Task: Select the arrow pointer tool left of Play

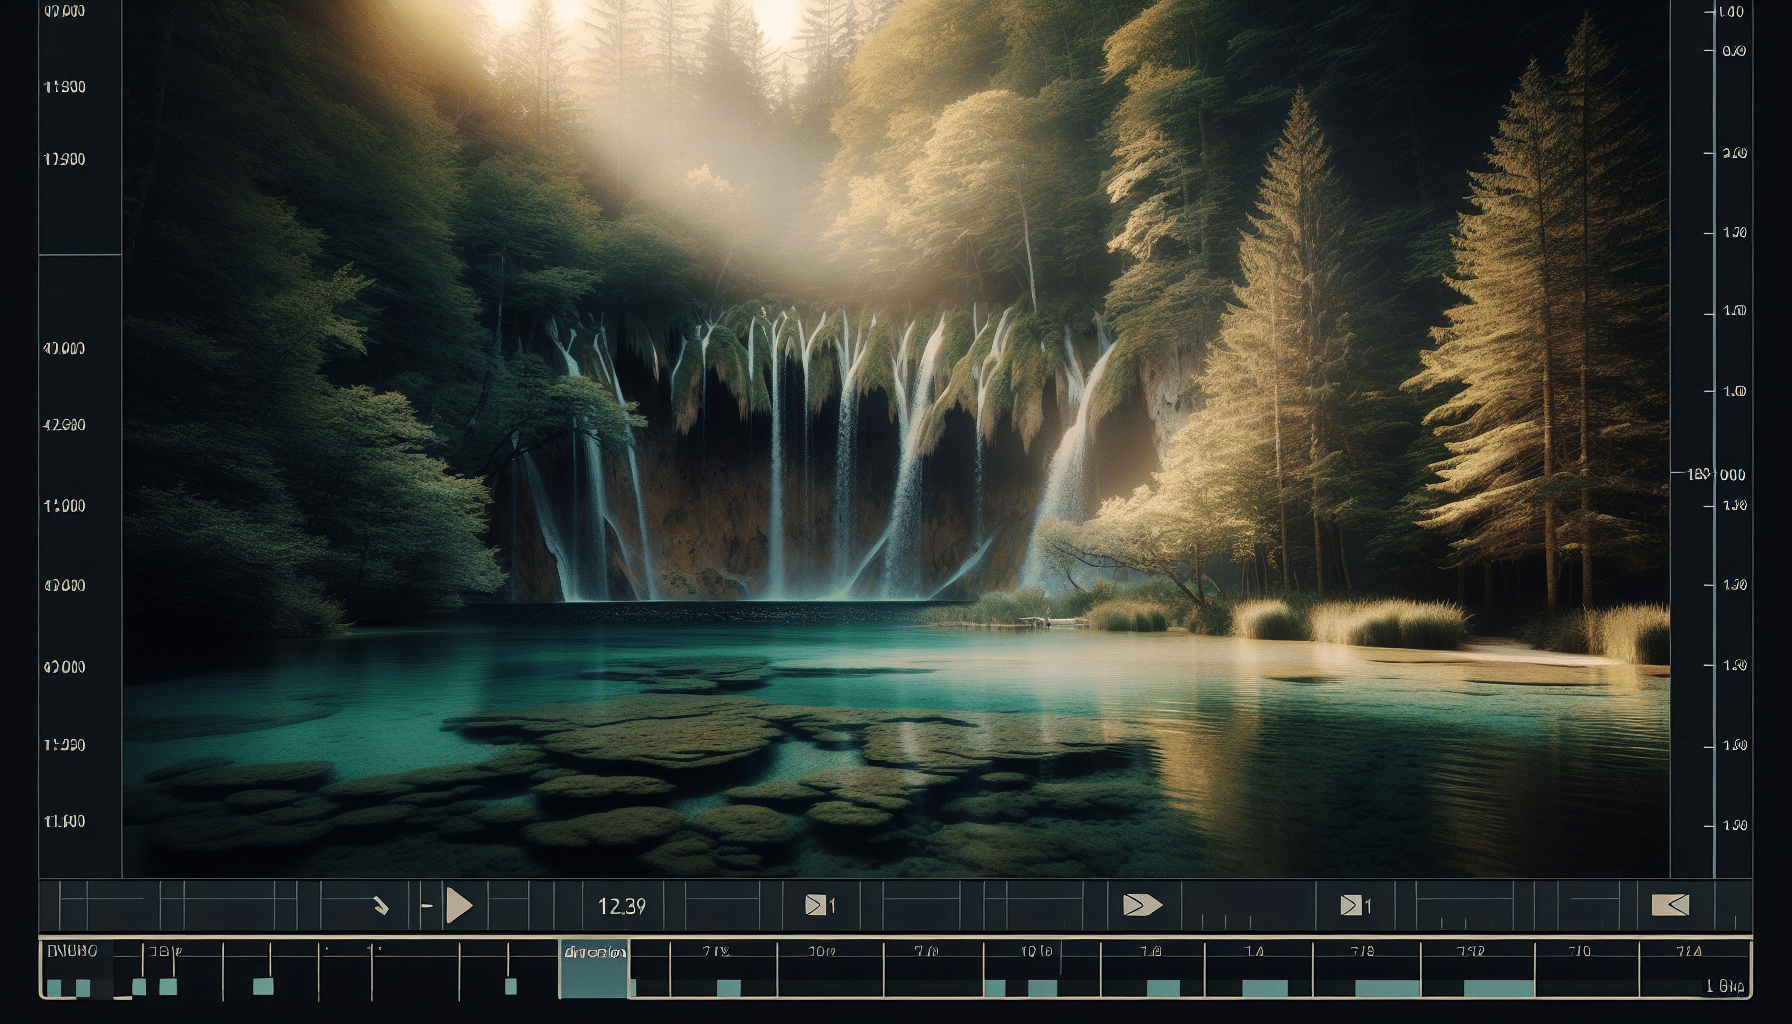Action: coord(380,906)
